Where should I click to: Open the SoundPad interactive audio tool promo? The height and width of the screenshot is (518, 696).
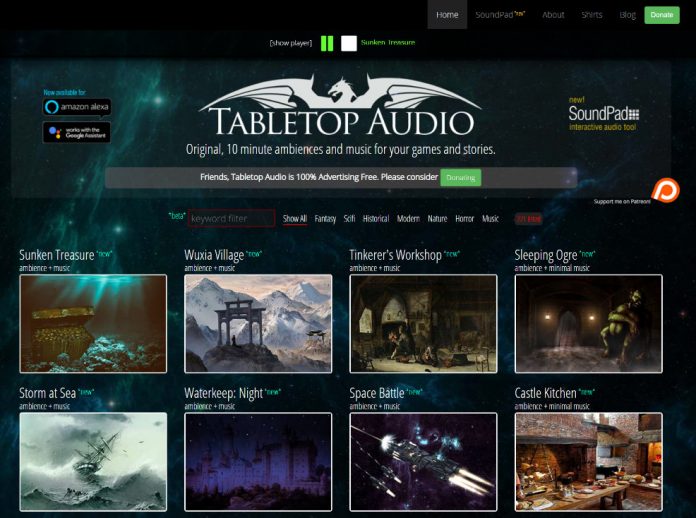point(604,114)
